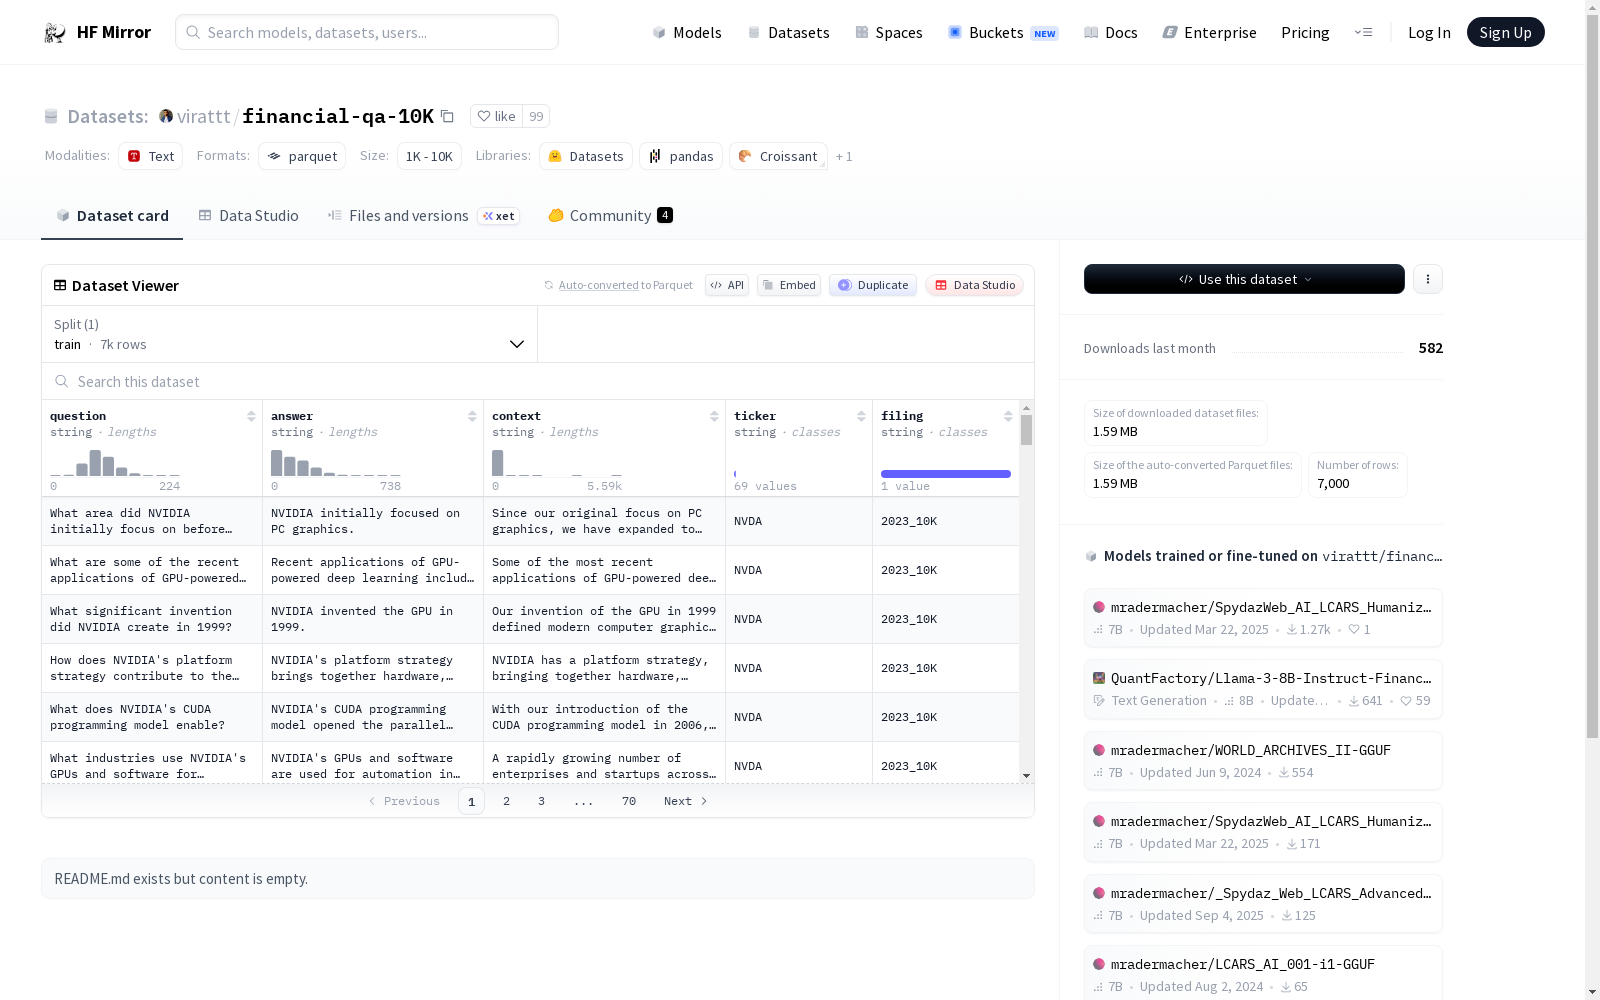Open mradermacher/LCARS_AI_001-i1-GGUF model
1600x1000 pixels.
tap(1263, 972)
